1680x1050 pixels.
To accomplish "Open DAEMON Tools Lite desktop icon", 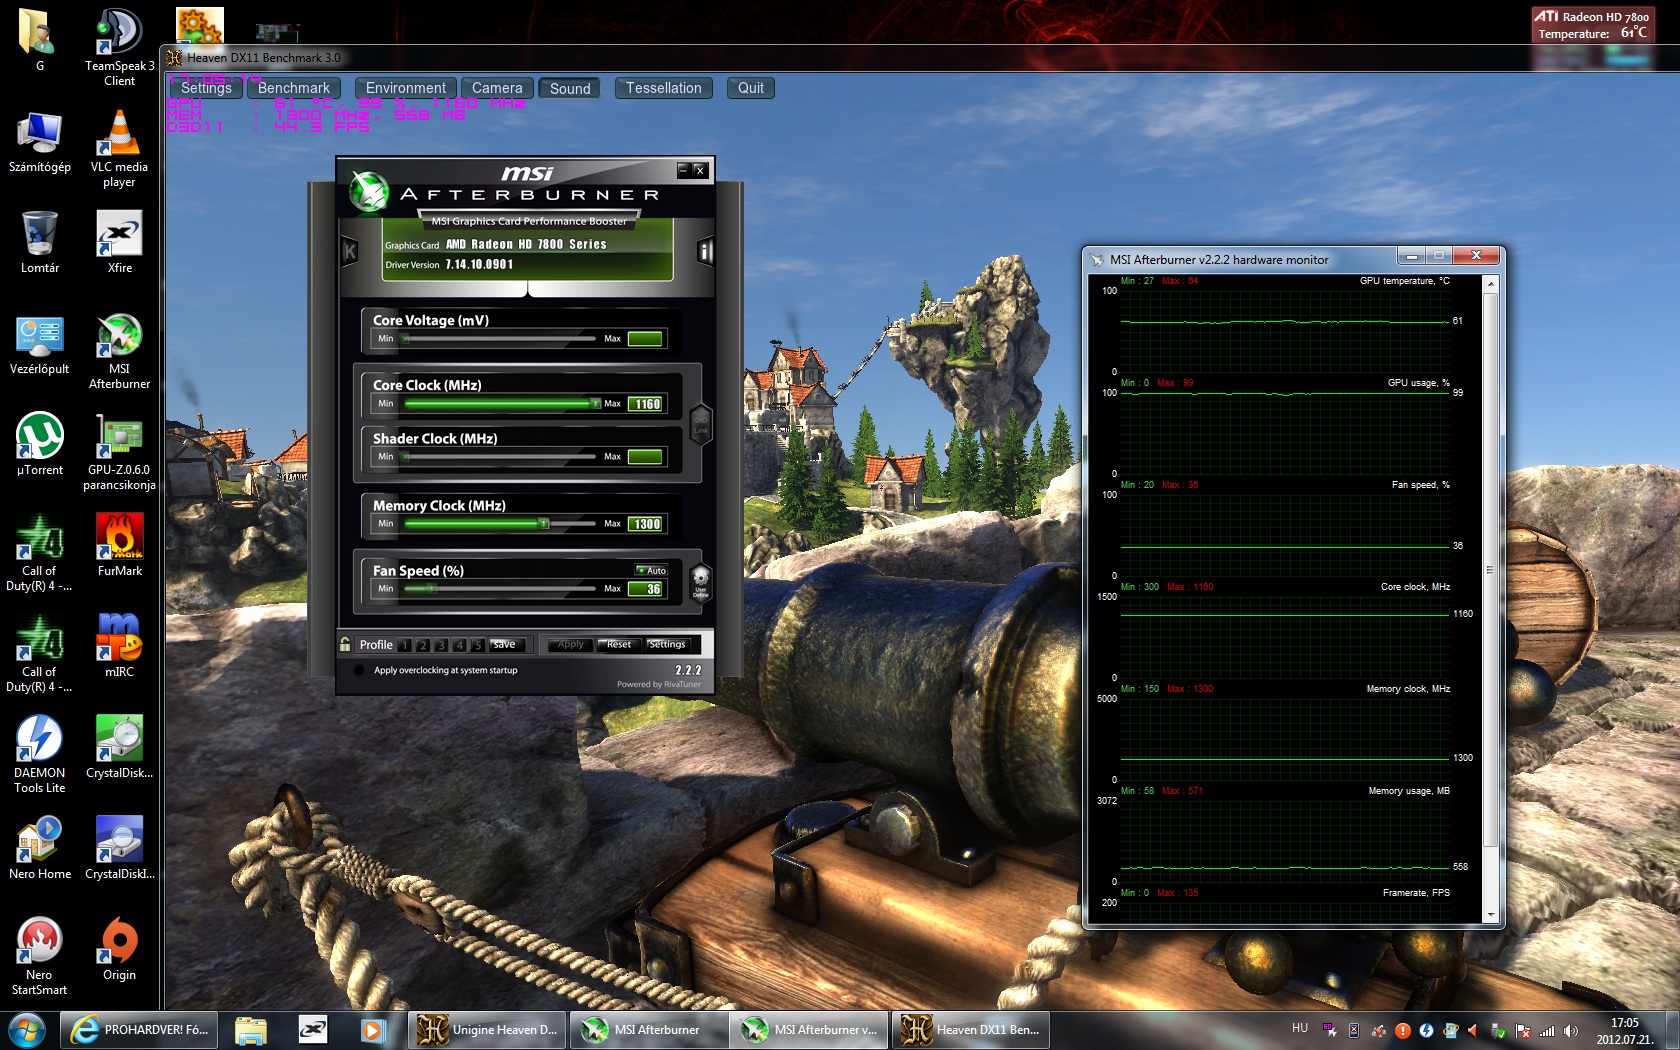I will tap(40, 754).
